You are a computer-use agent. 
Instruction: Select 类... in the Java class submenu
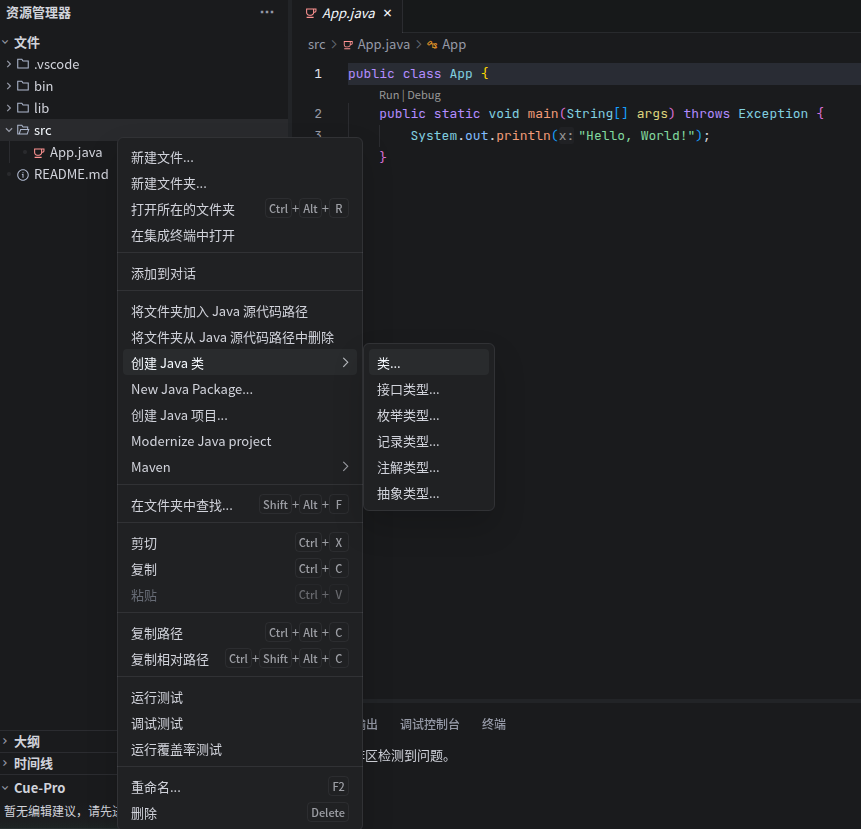[x=429, y=363]
